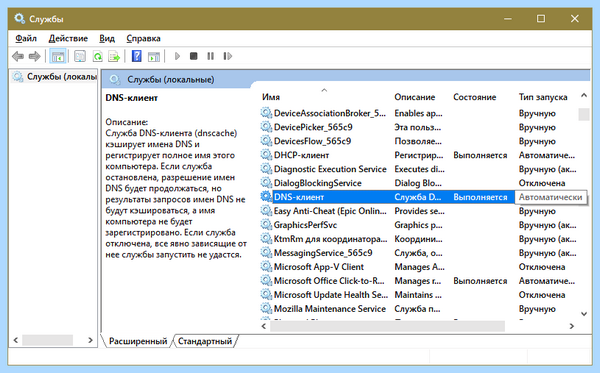
Task: Click the left pane scroll-left arrow
Action: click(16, 340)
